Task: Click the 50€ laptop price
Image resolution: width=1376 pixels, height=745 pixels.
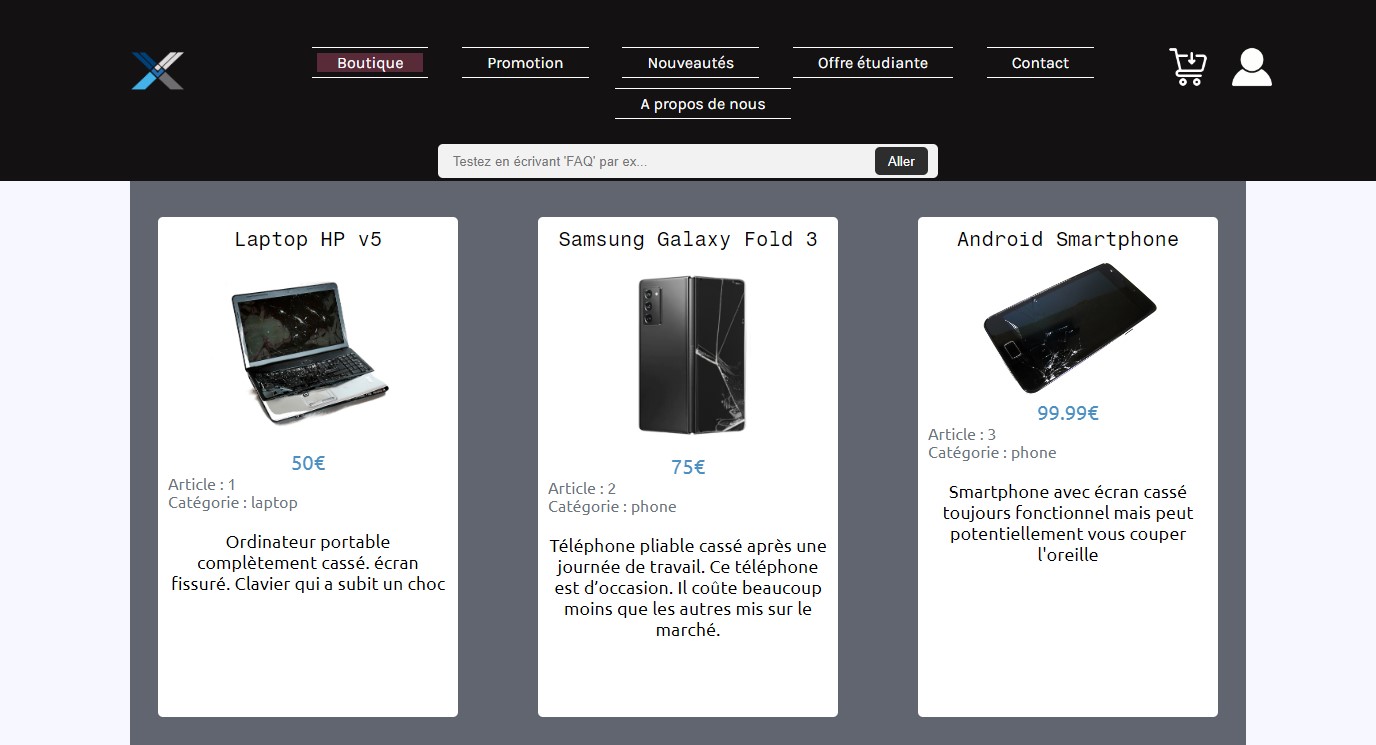Action: point(308,463)
